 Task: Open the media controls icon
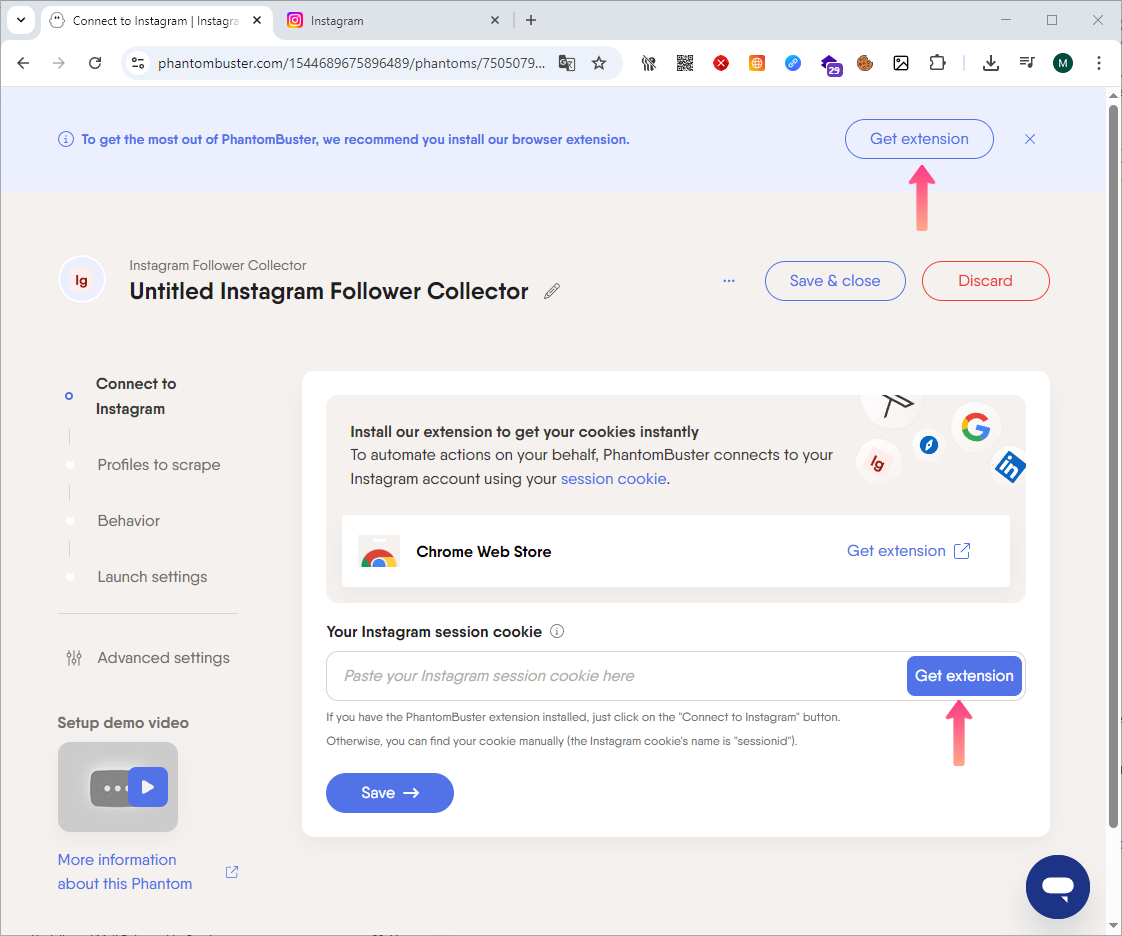[1027, 63]
